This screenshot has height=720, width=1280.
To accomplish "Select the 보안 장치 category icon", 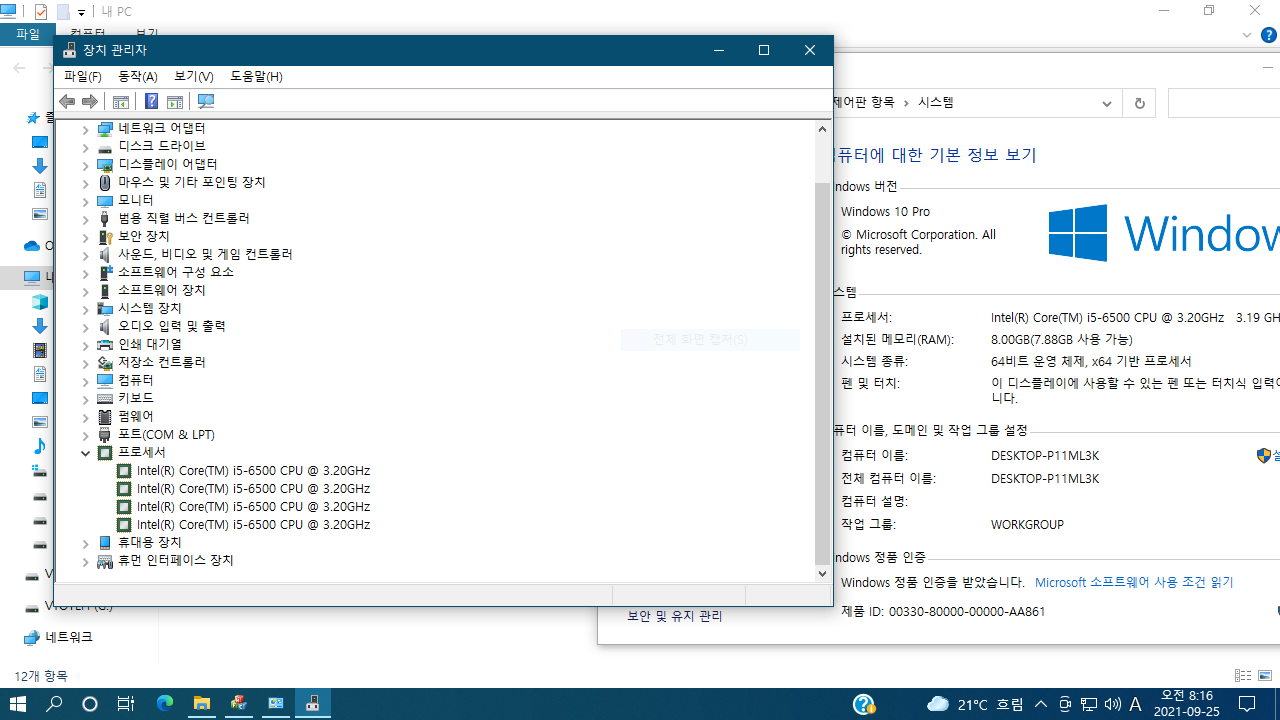I will 105,236.
